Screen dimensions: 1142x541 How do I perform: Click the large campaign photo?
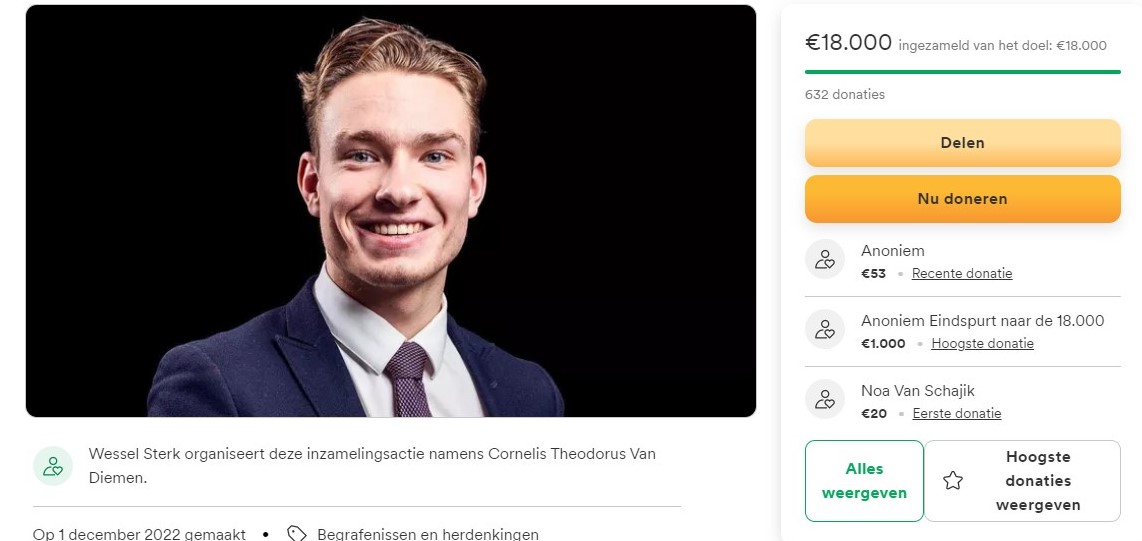tap(390, 211)
